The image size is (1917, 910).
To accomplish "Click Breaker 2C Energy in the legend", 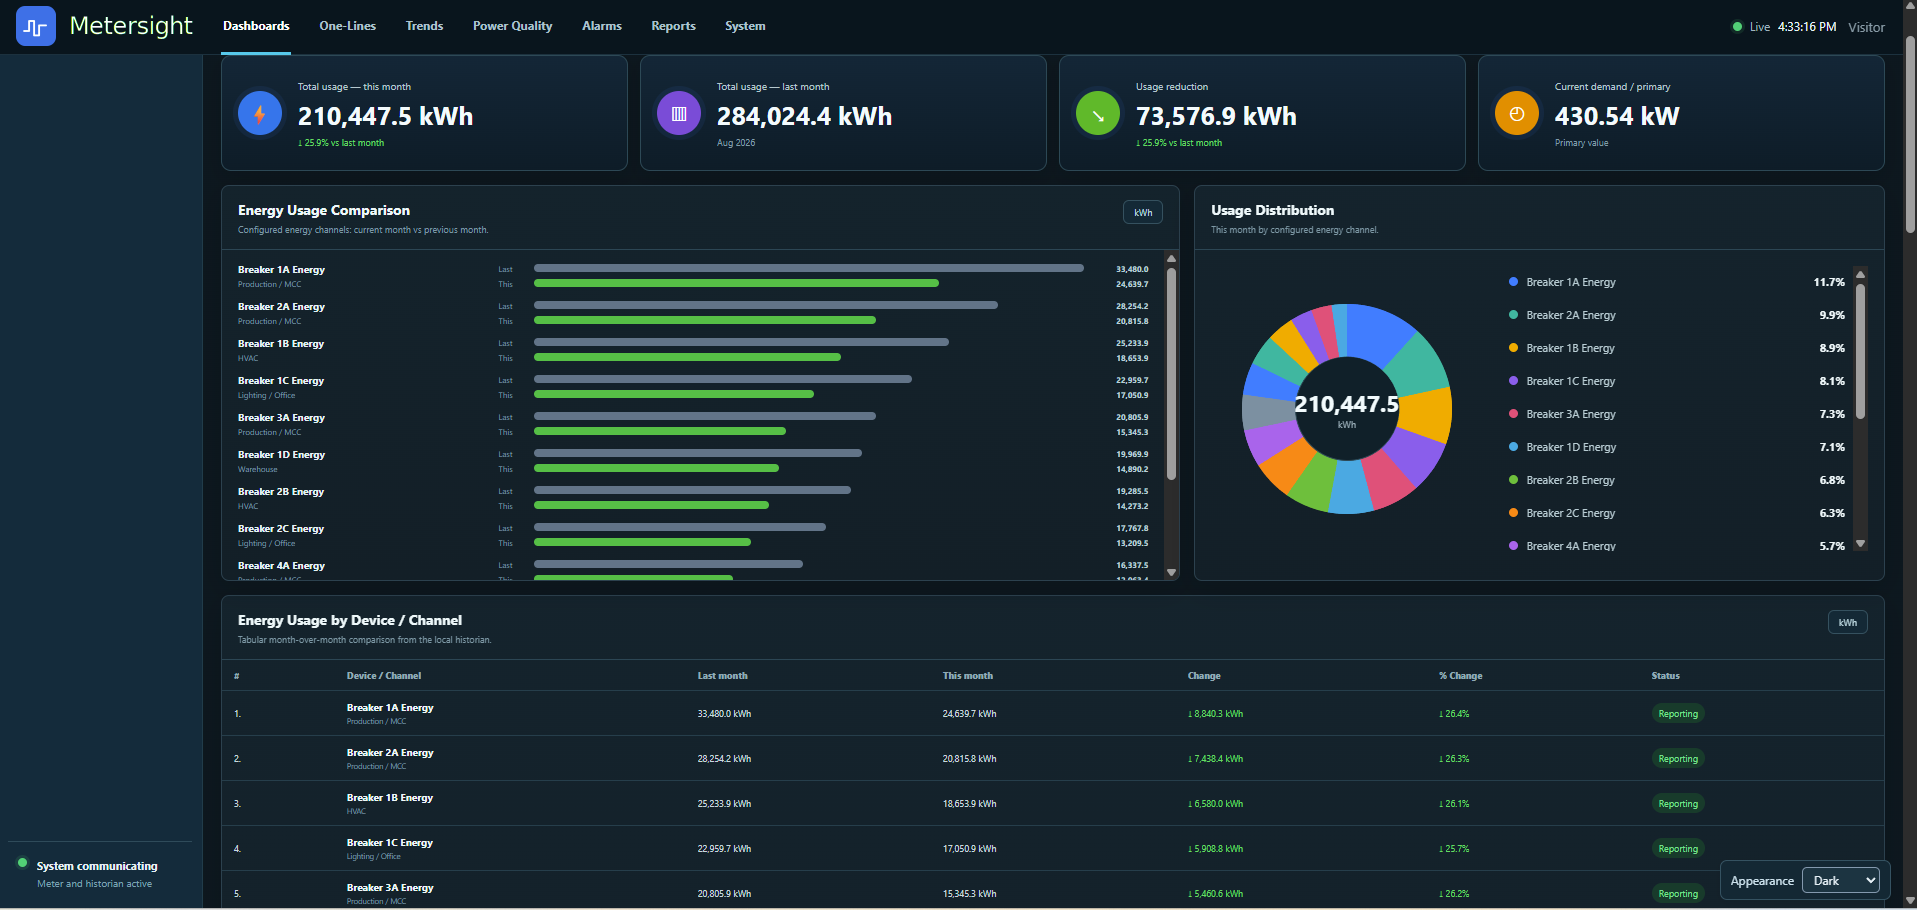I will click(x=1570, y=513).
